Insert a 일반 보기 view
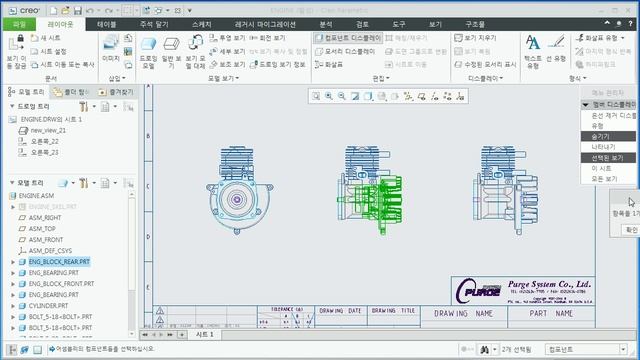 [171, 52]
